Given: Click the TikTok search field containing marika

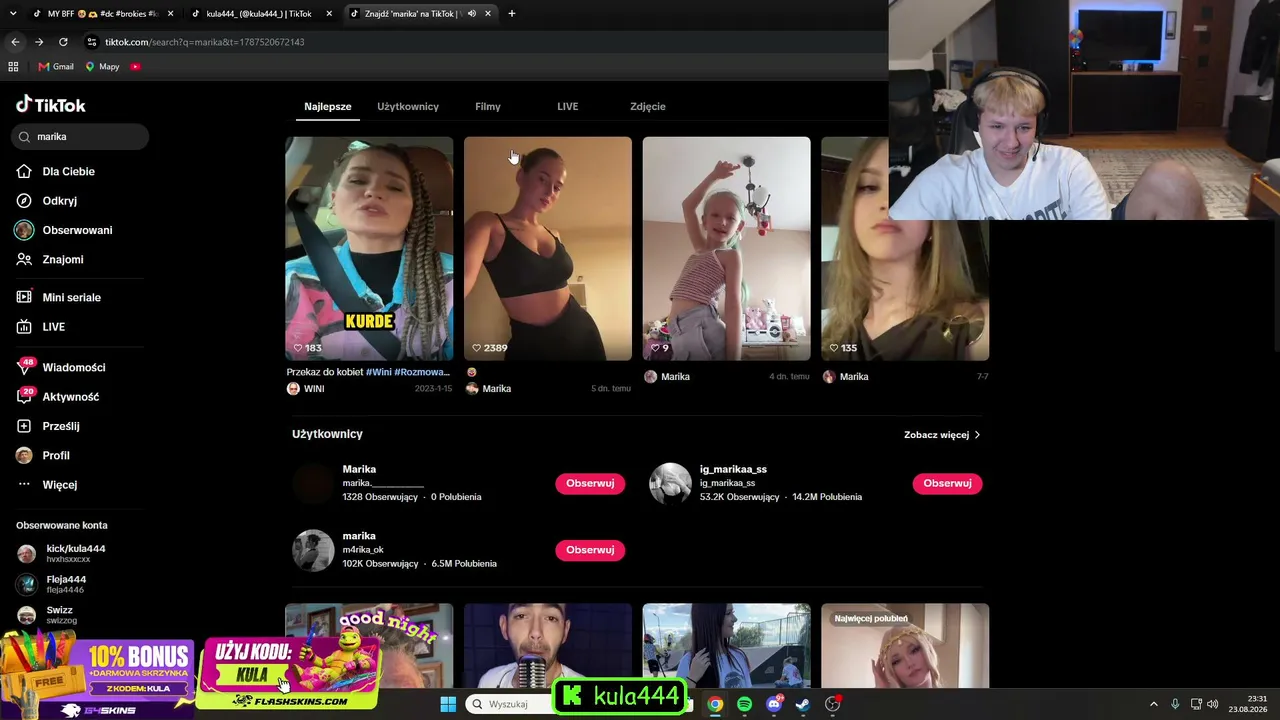Looking at the screenshot, I should click(x=81, y=136).
